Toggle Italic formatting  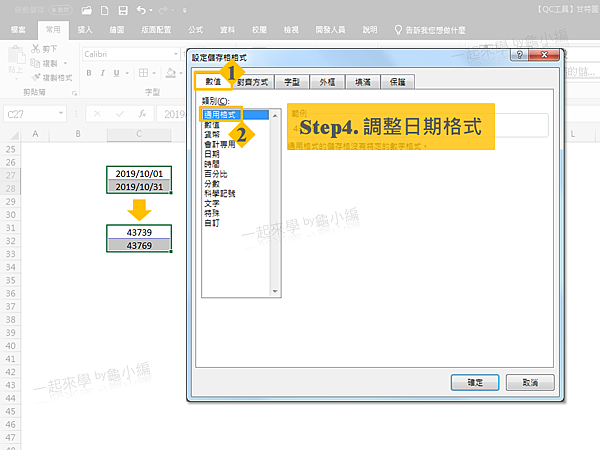tap(103, 73)
